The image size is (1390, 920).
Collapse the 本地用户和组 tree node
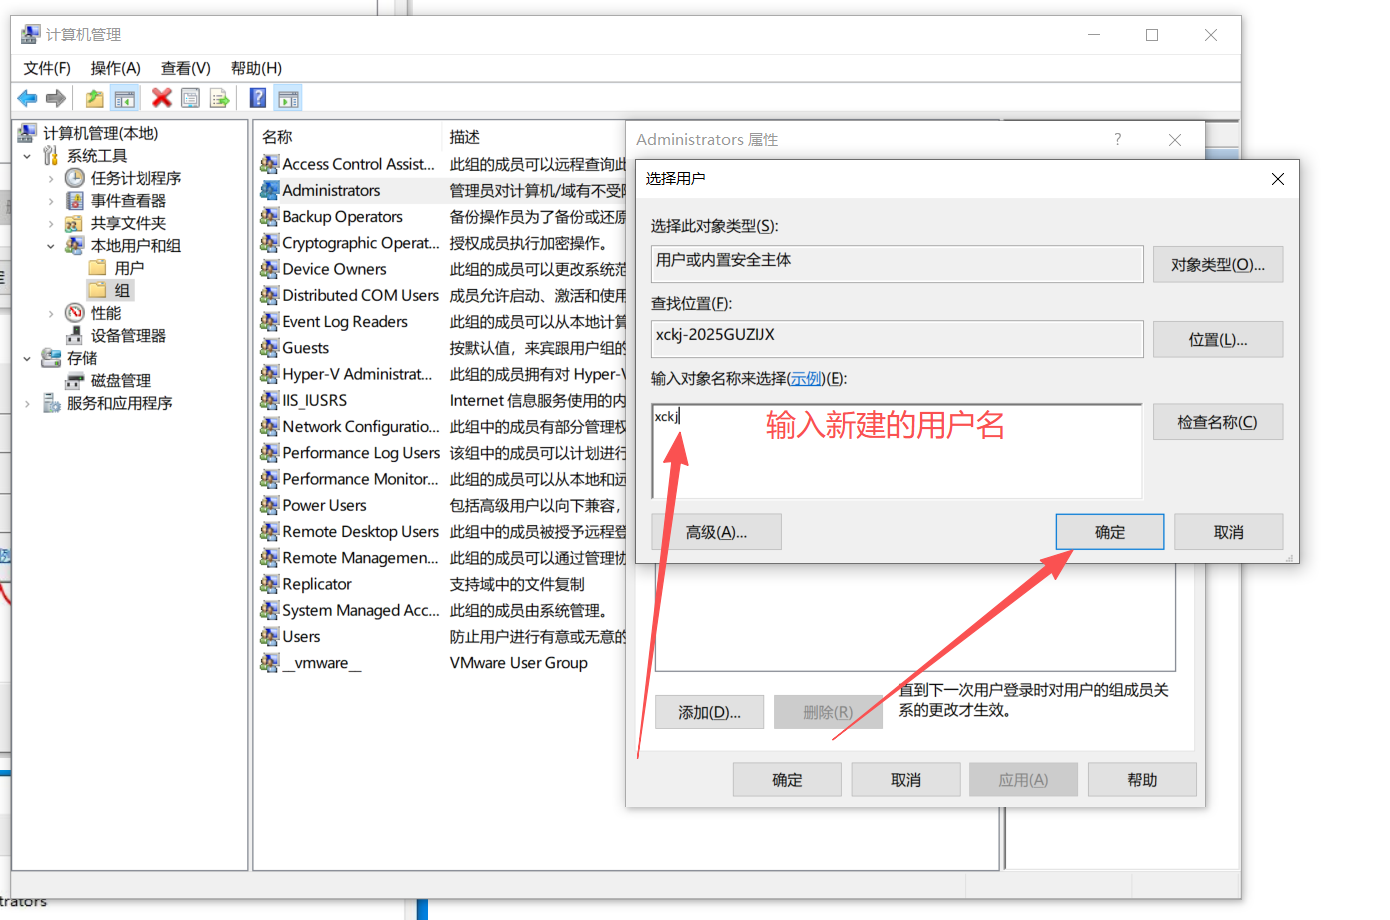pos(51,246)
